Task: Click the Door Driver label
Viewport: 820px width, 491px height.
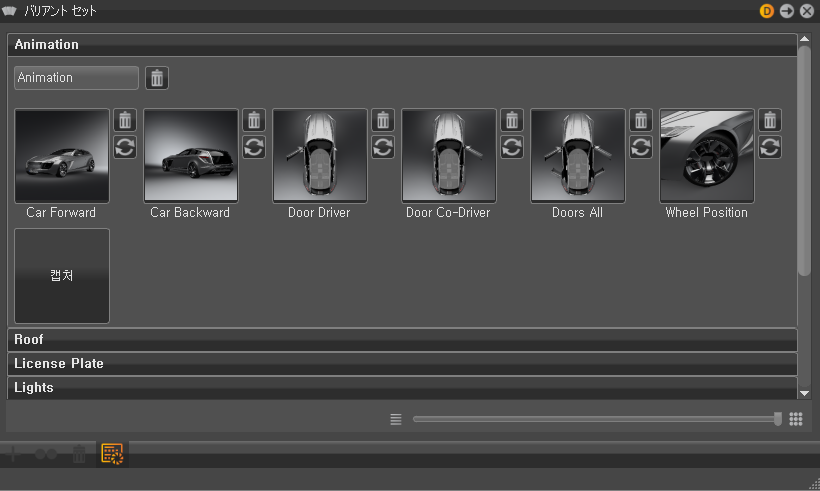Action: click(319, 213)
